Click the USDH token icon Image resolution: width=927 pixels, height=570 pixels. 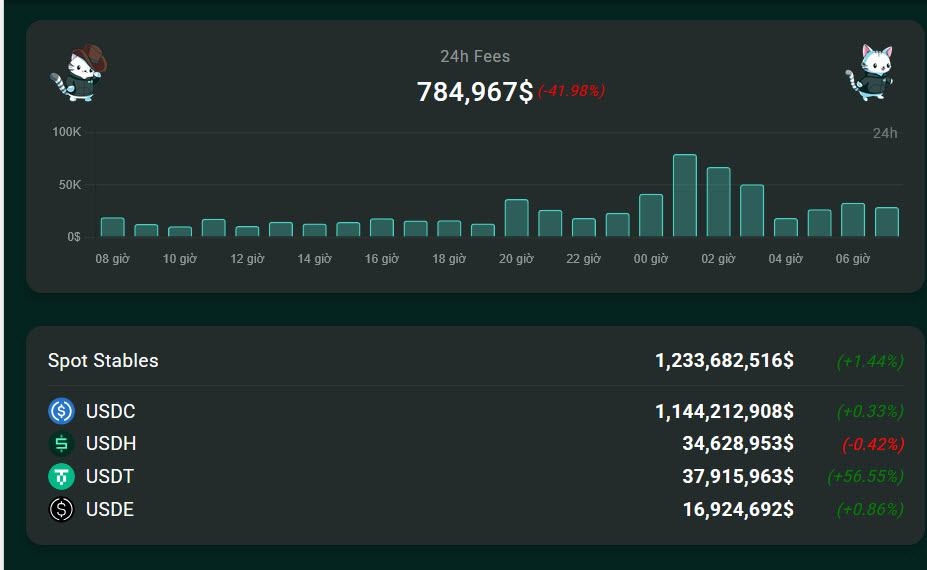62,444
